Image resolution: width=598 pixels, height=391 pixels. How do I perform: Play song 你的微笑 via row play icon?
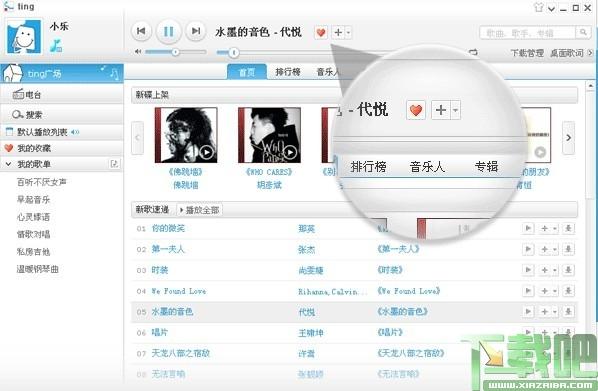(528, 228)
